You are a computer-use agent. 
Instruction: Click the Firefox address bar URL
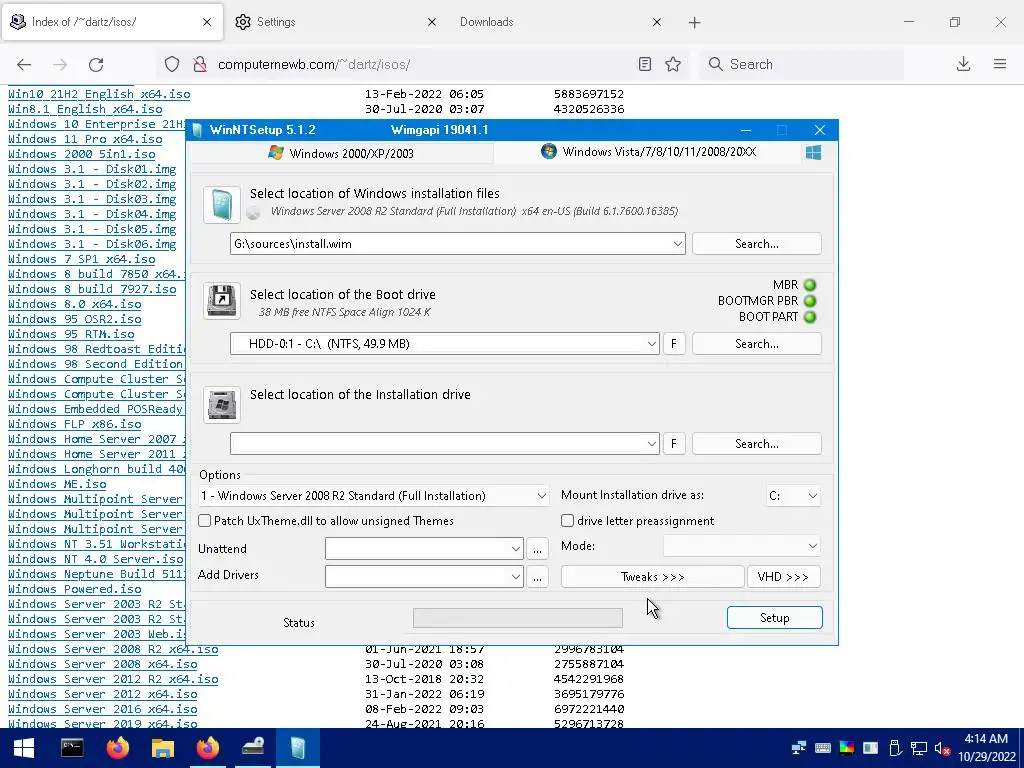(314, 64)
